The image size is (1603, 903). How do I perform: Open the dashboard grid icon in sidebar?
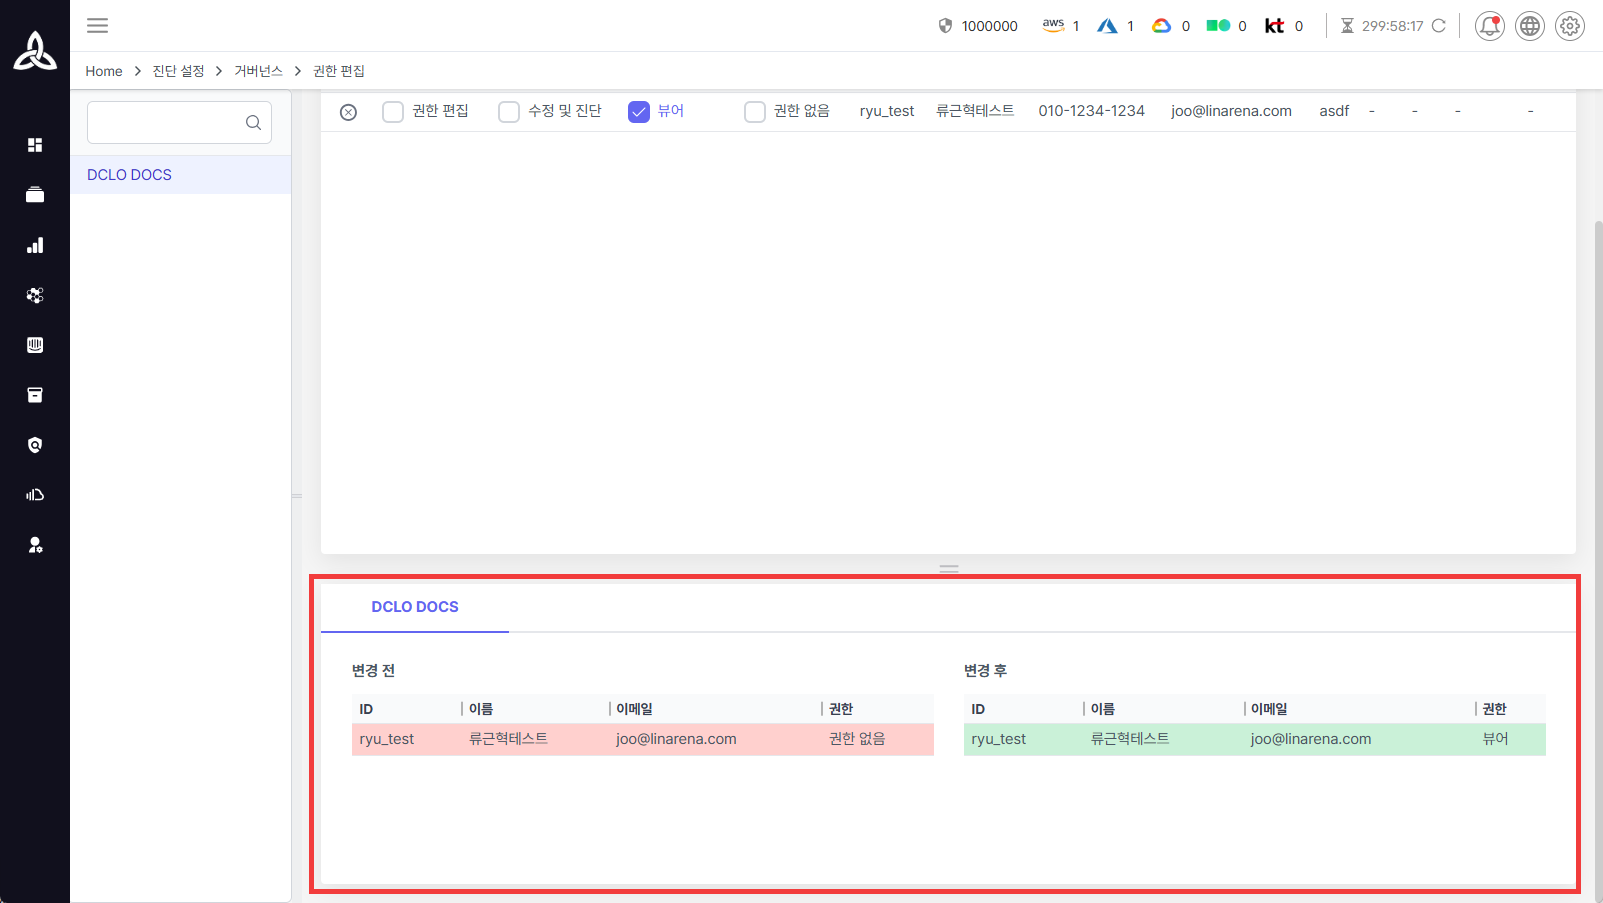coord(35,145)
